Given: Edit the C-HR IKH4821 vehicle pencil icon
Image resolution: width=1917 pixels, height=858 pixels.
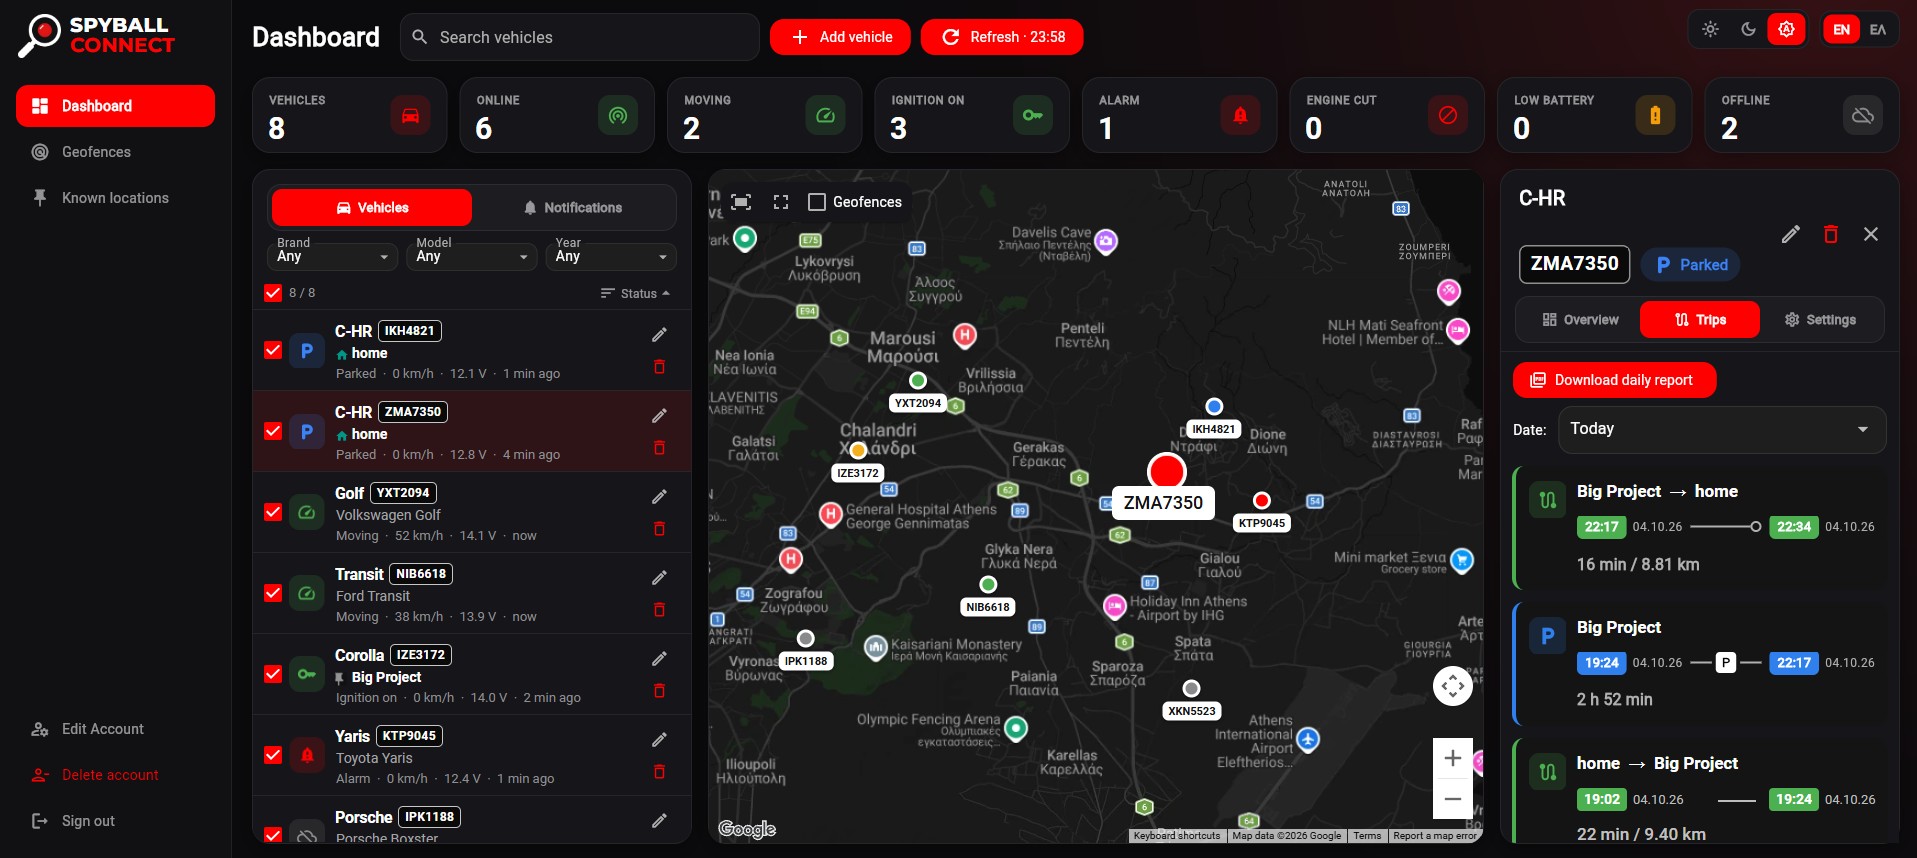Looking at the screenshot, I should 659,334.
